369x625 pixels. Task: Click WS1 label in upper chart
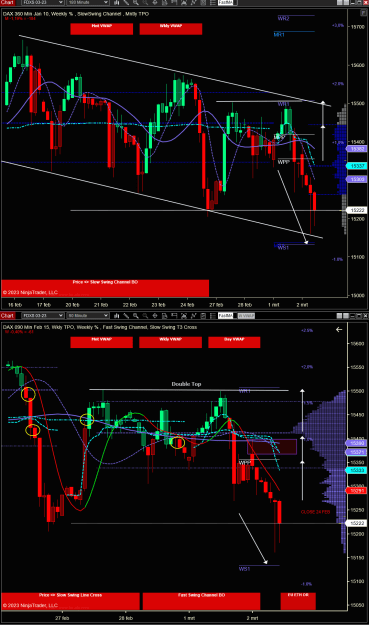click(283, 248)
